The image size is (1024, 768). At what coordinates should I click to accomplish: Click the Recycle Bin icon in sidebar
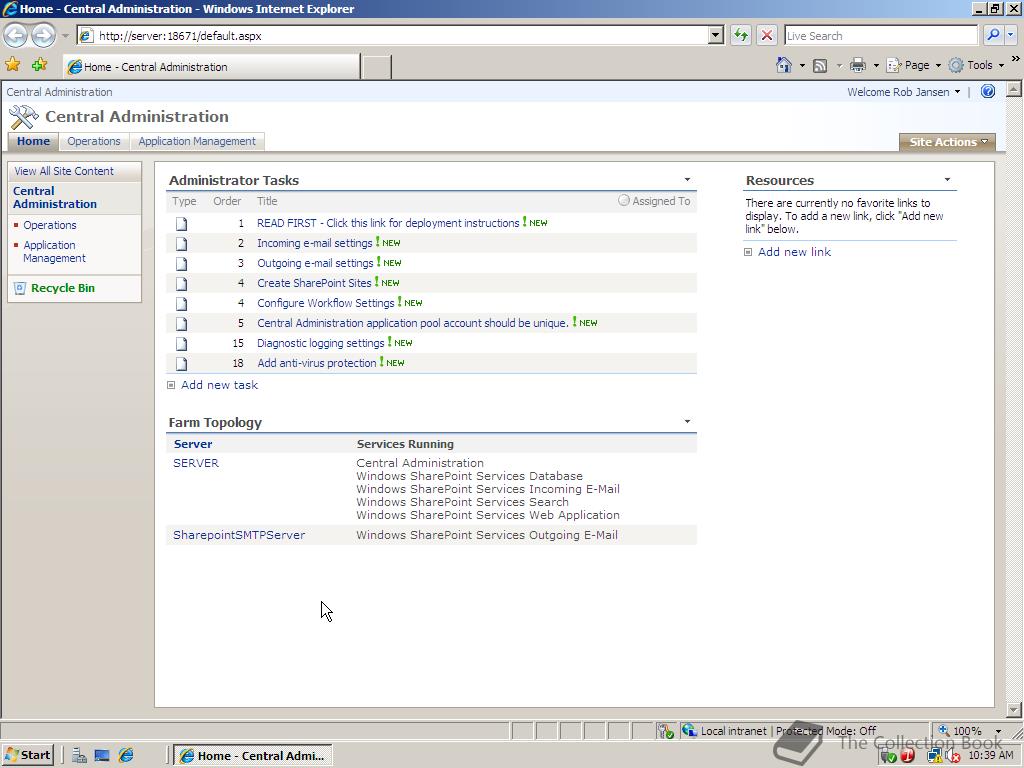click(x=20, y=288)
